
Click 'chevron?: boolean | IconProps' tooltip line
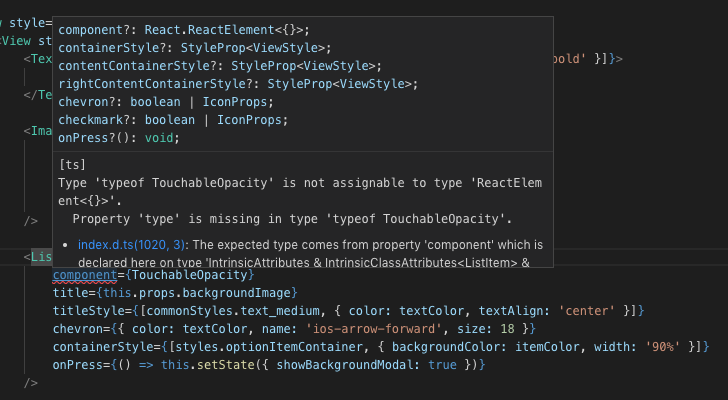point(166,102)
